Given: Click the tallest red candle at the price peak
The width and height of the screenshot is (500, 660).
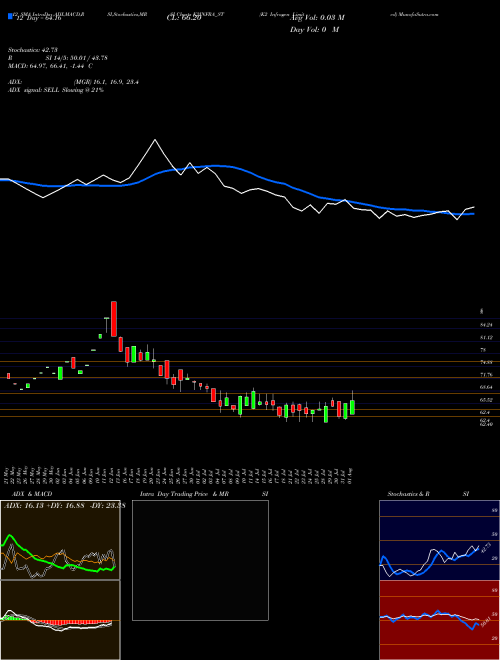Looking at the screenshot, I should 114,319.
